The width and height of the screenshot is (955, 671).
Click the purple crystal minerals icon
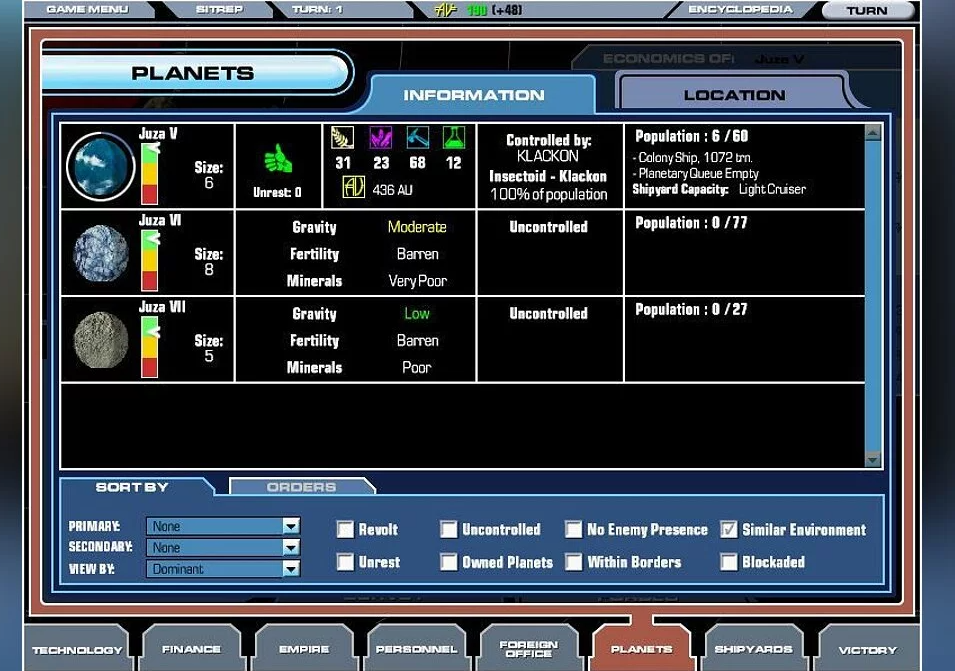[x=381, y=138]
